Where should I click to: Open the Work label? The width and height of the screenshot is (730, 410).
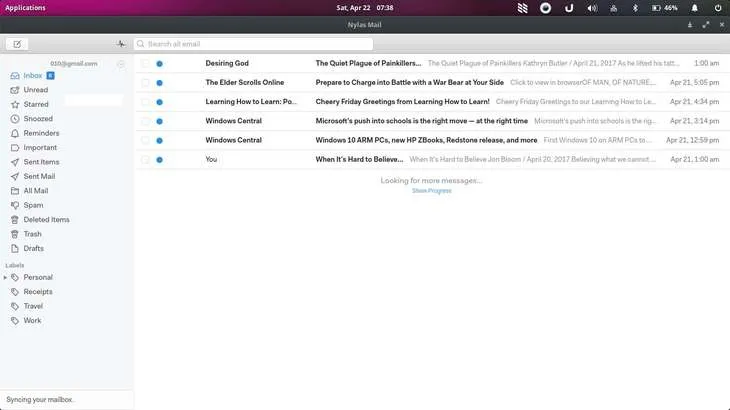[x=32, y=321]
